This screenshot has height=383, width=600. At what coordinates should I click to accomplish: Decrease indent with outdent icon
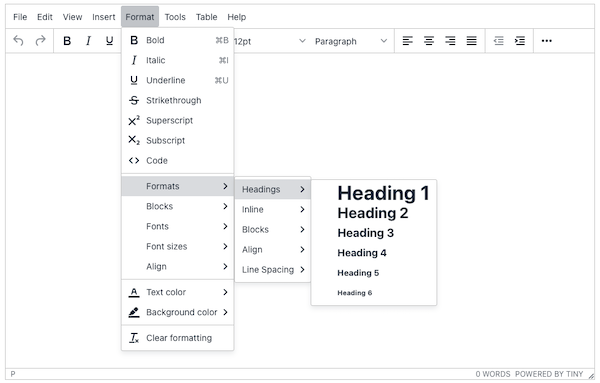click(498, 41)
